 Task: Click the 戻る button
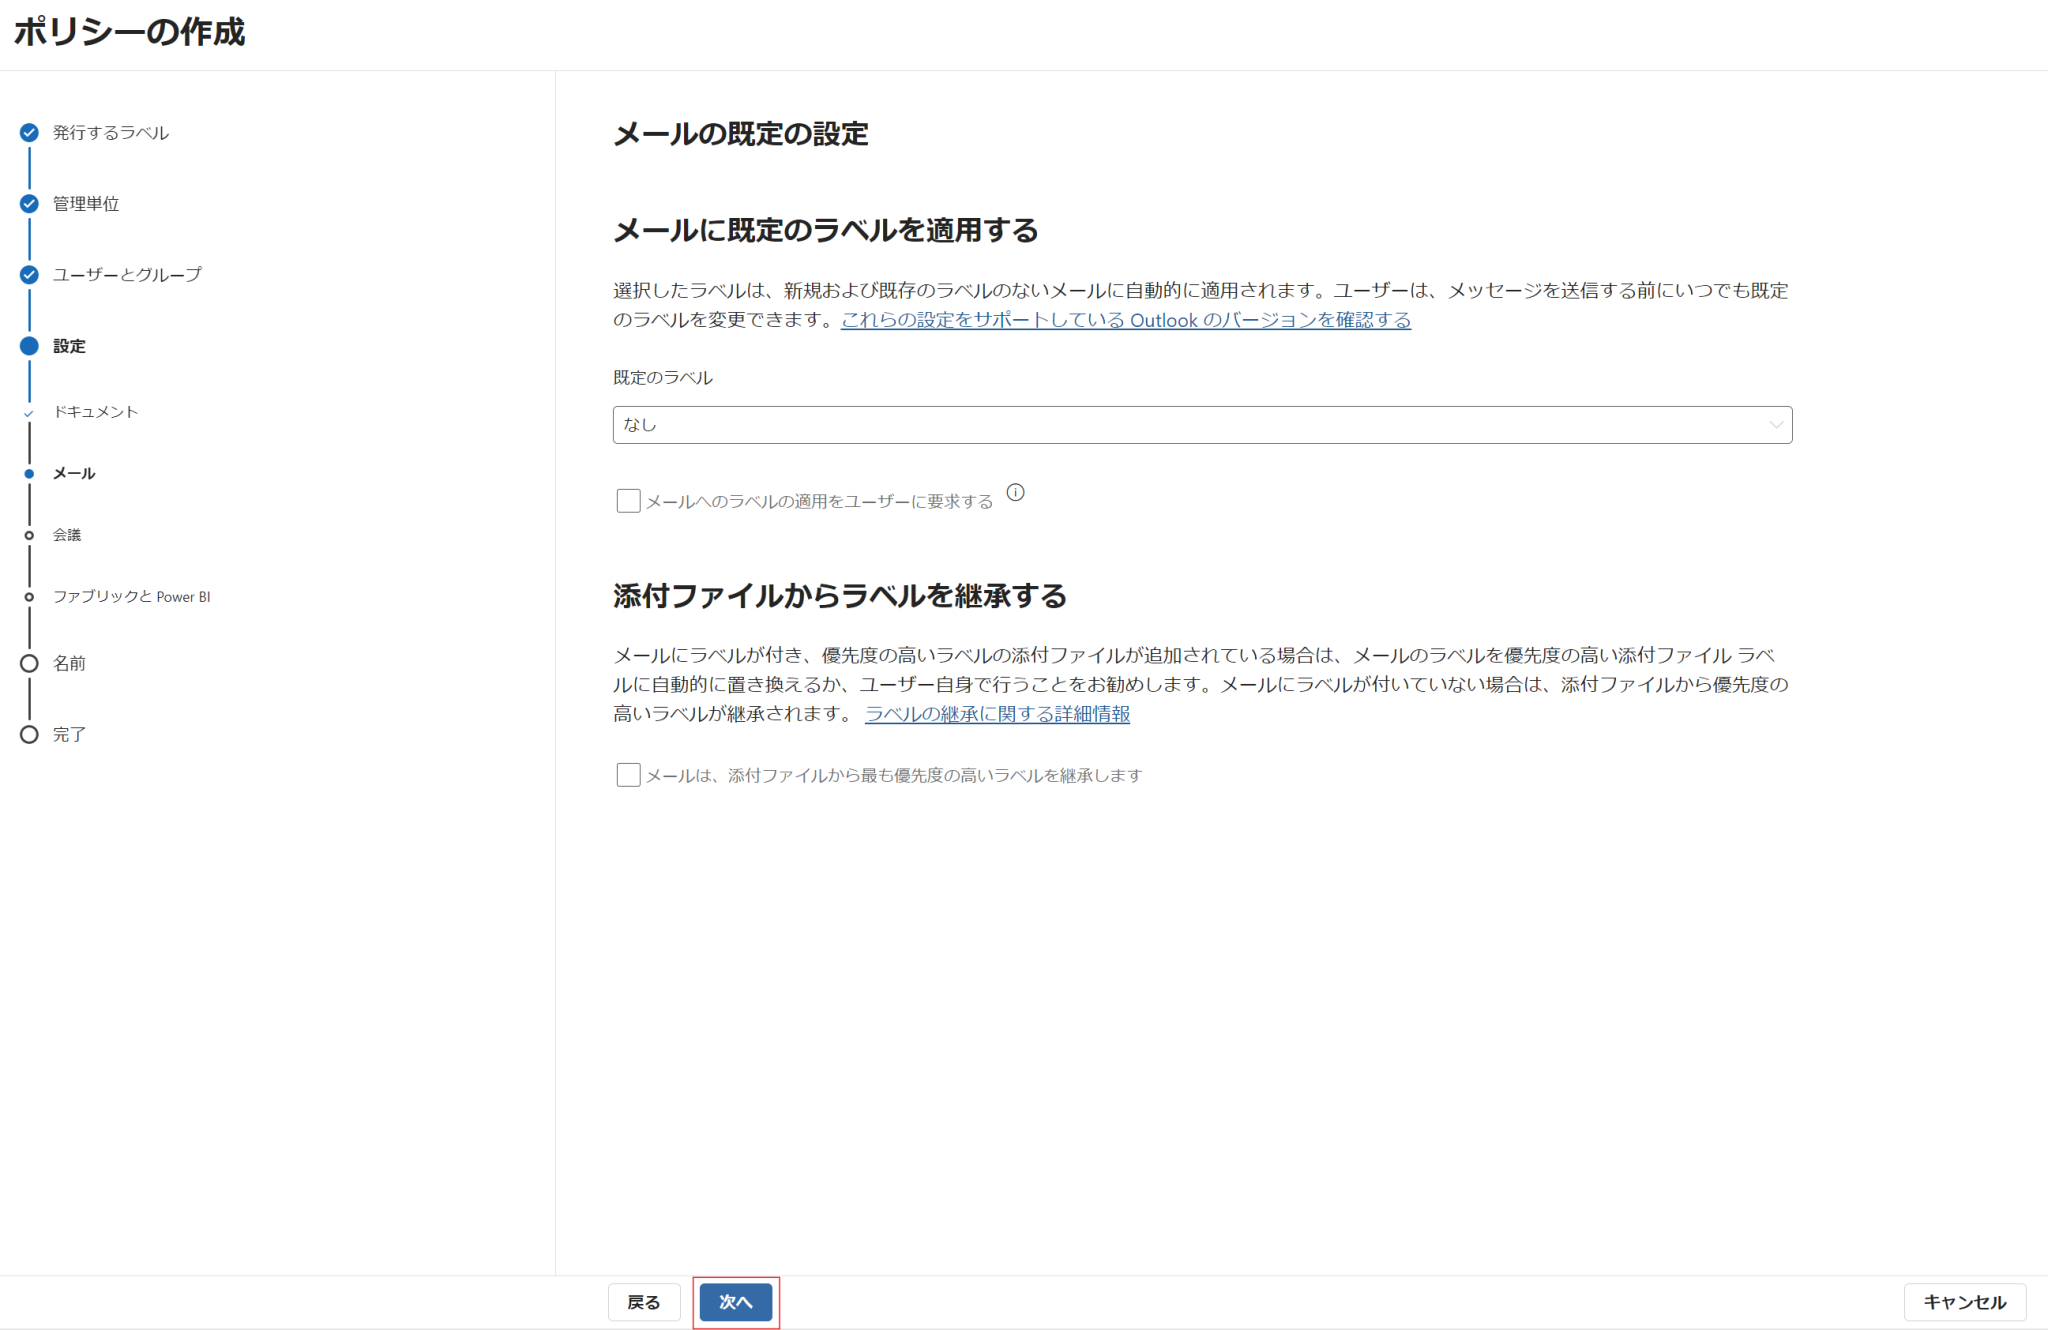pos(644,1301)
